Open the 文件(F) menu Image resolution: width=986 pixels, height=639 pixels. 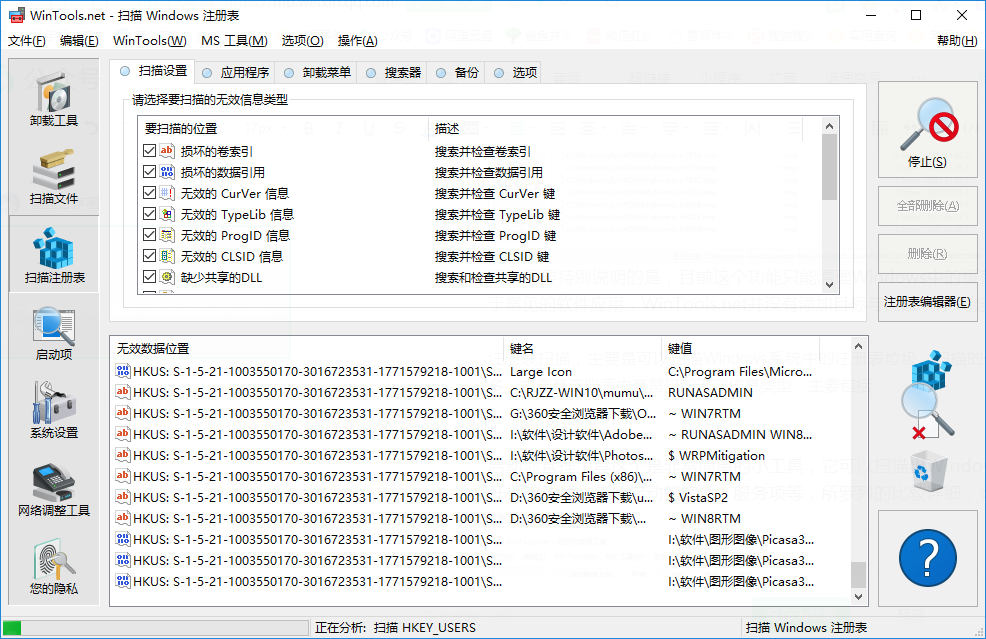point(26,41)
